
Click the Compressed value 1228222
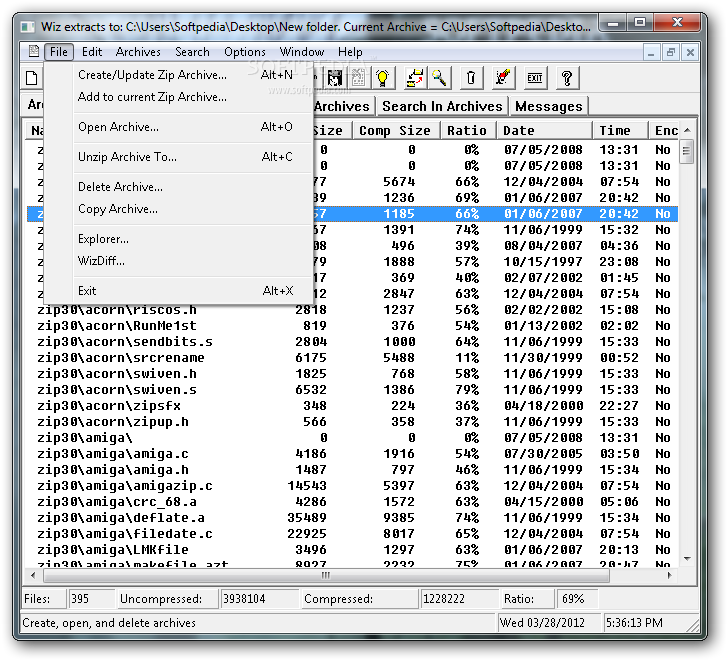(459, 599)
